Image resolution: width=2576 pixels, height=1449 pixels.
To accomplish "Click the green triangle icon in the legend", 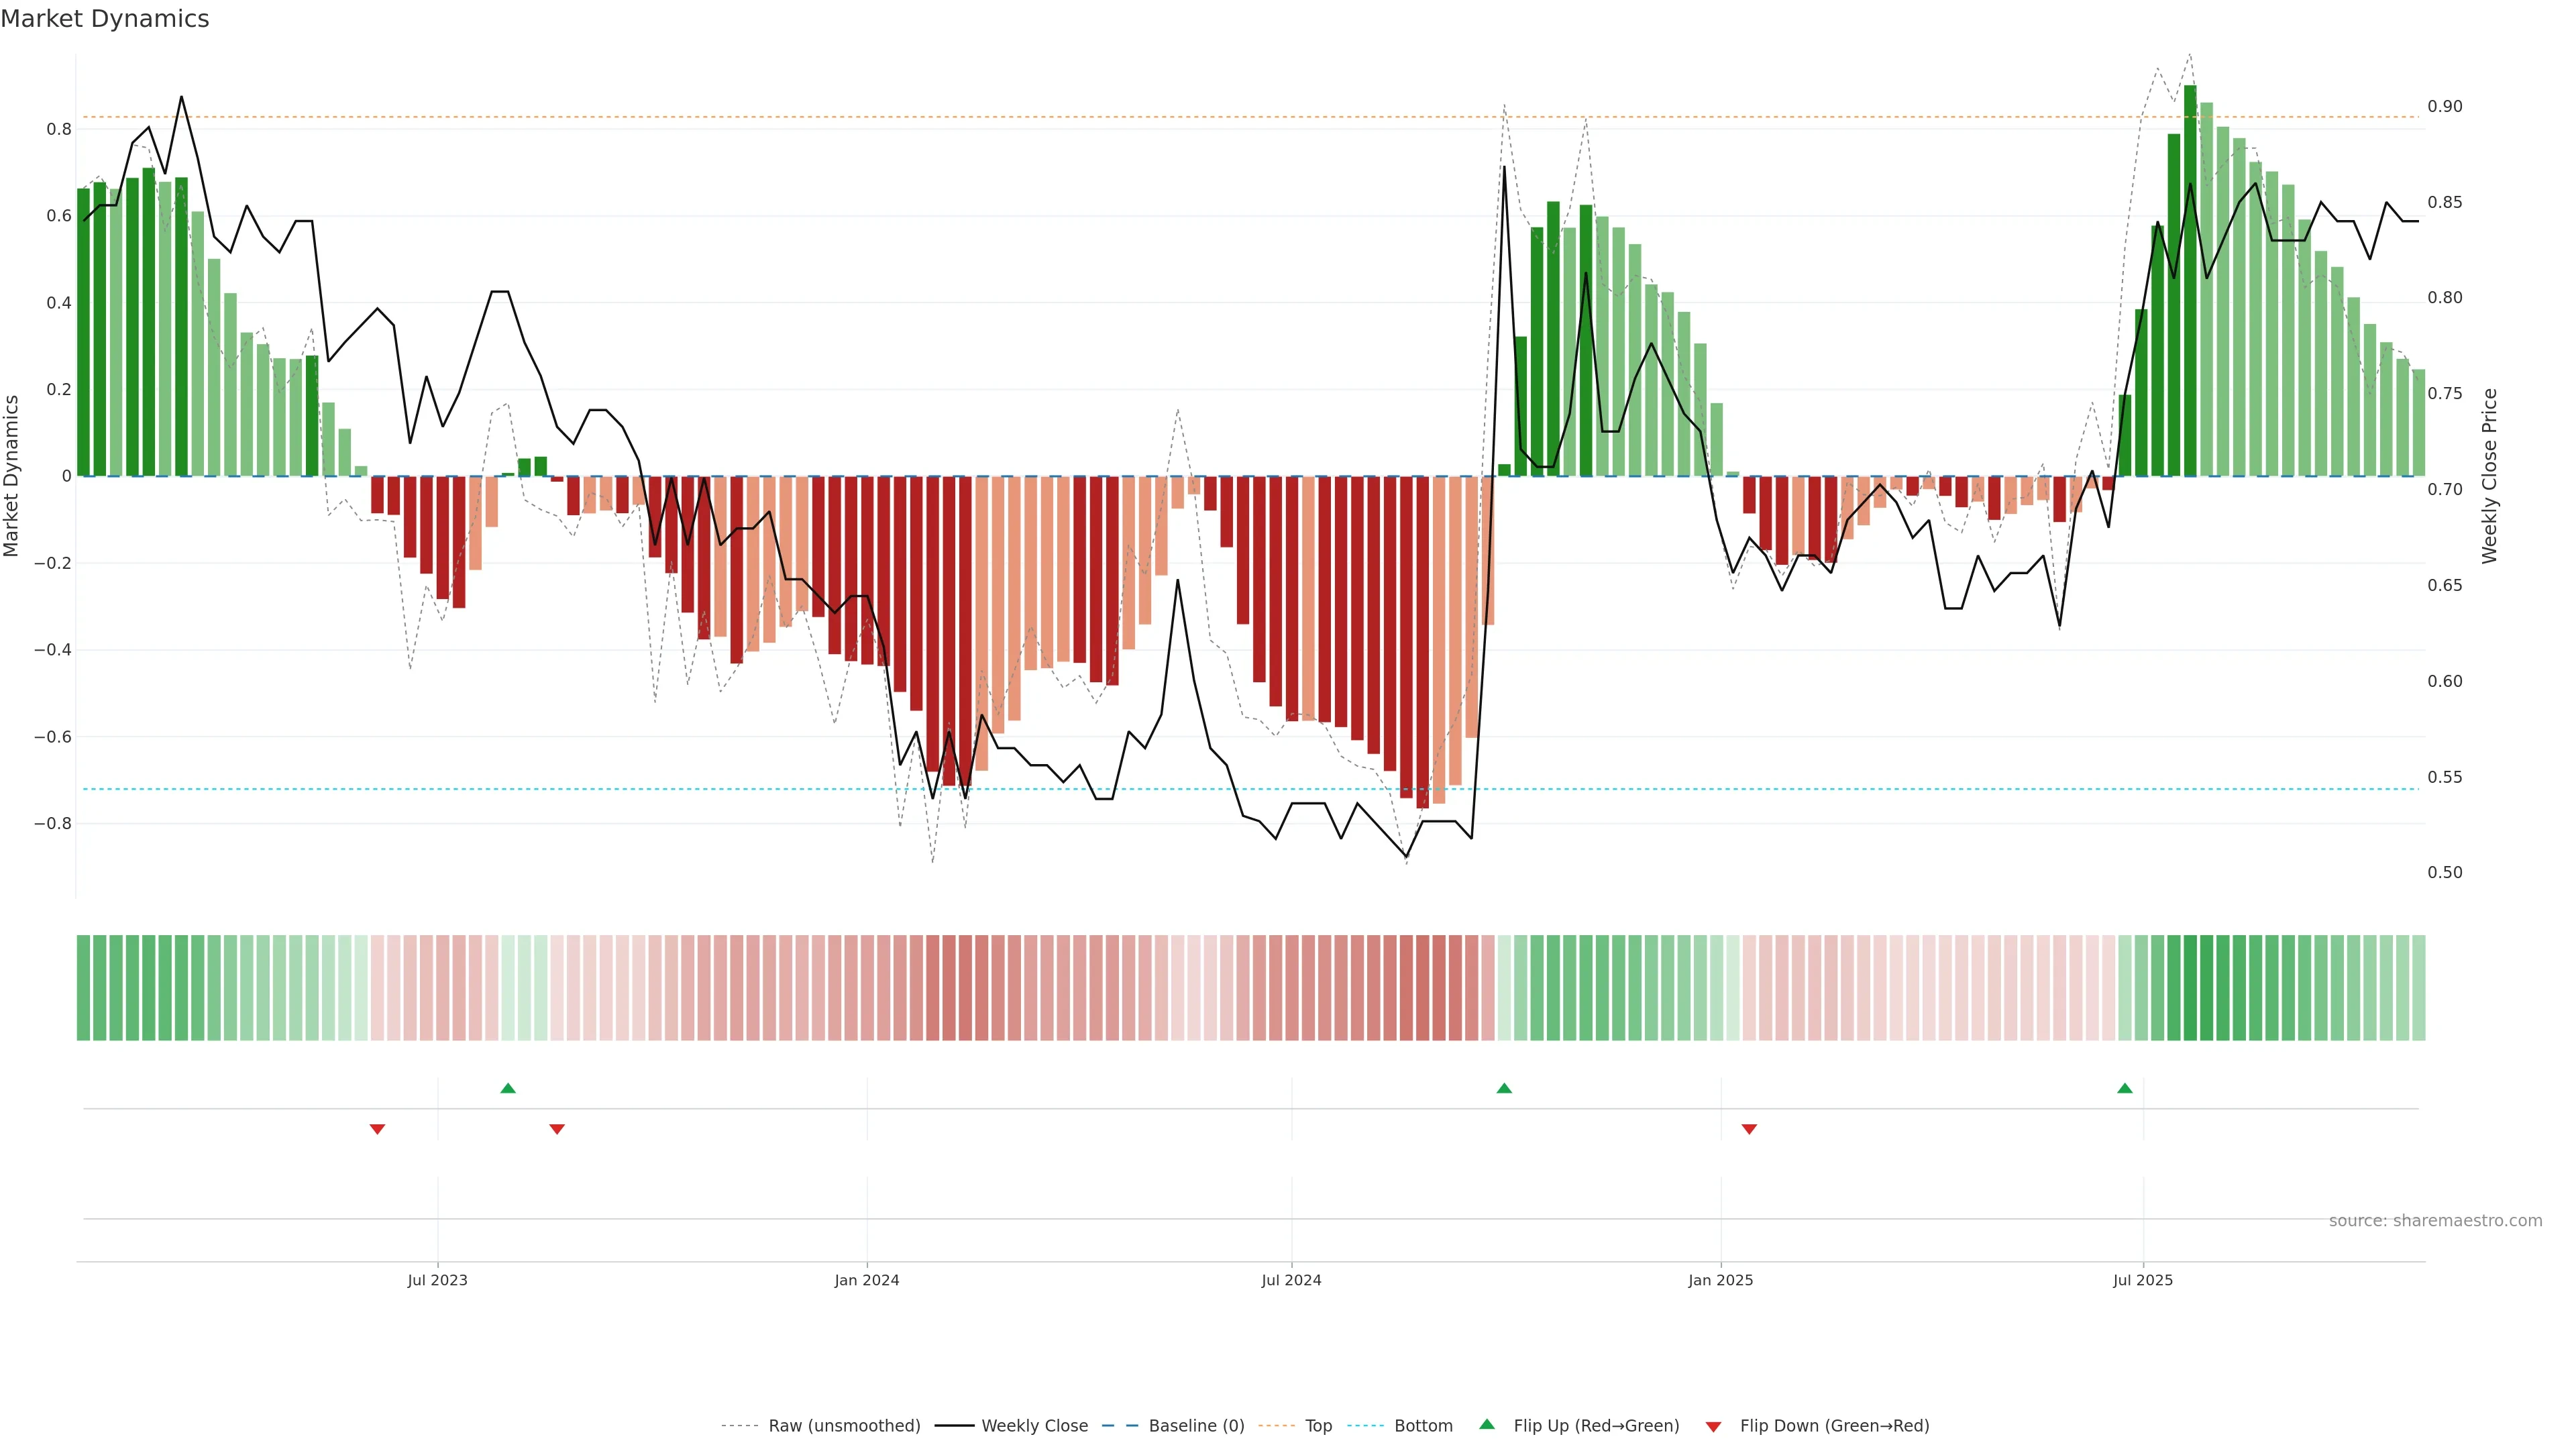I will pyautogui.click(x=1487, y=1424).
